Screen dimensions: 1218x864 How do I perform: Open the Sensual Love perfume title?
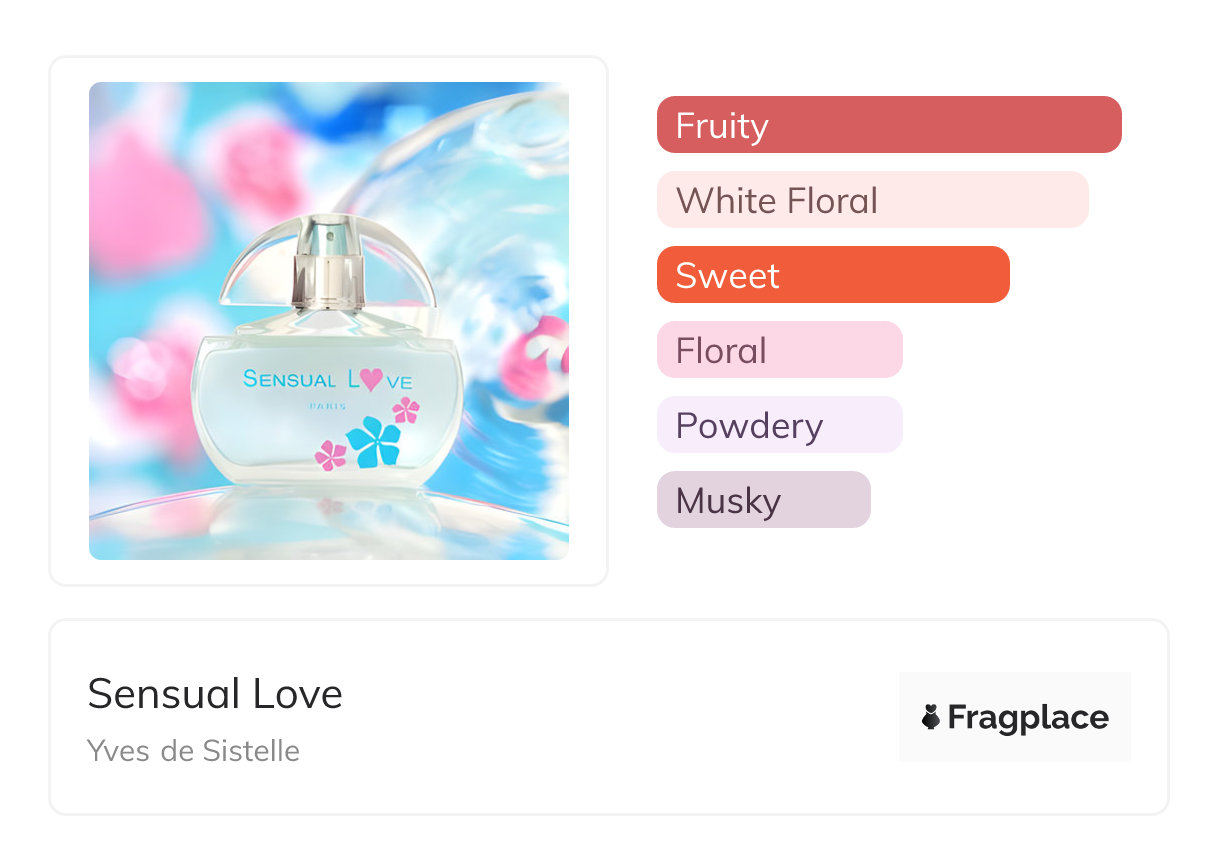[215, 694]
